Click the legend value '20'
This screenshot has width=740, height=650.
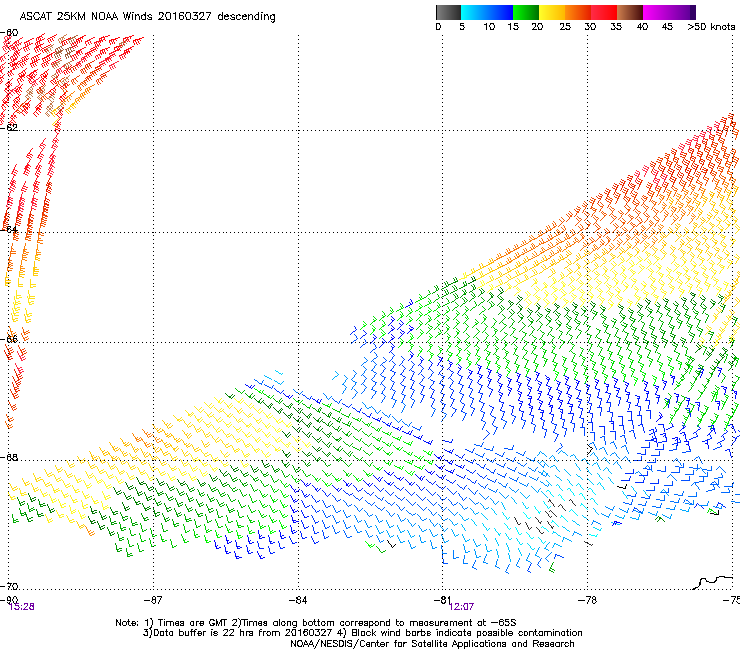tap(537, 27)
